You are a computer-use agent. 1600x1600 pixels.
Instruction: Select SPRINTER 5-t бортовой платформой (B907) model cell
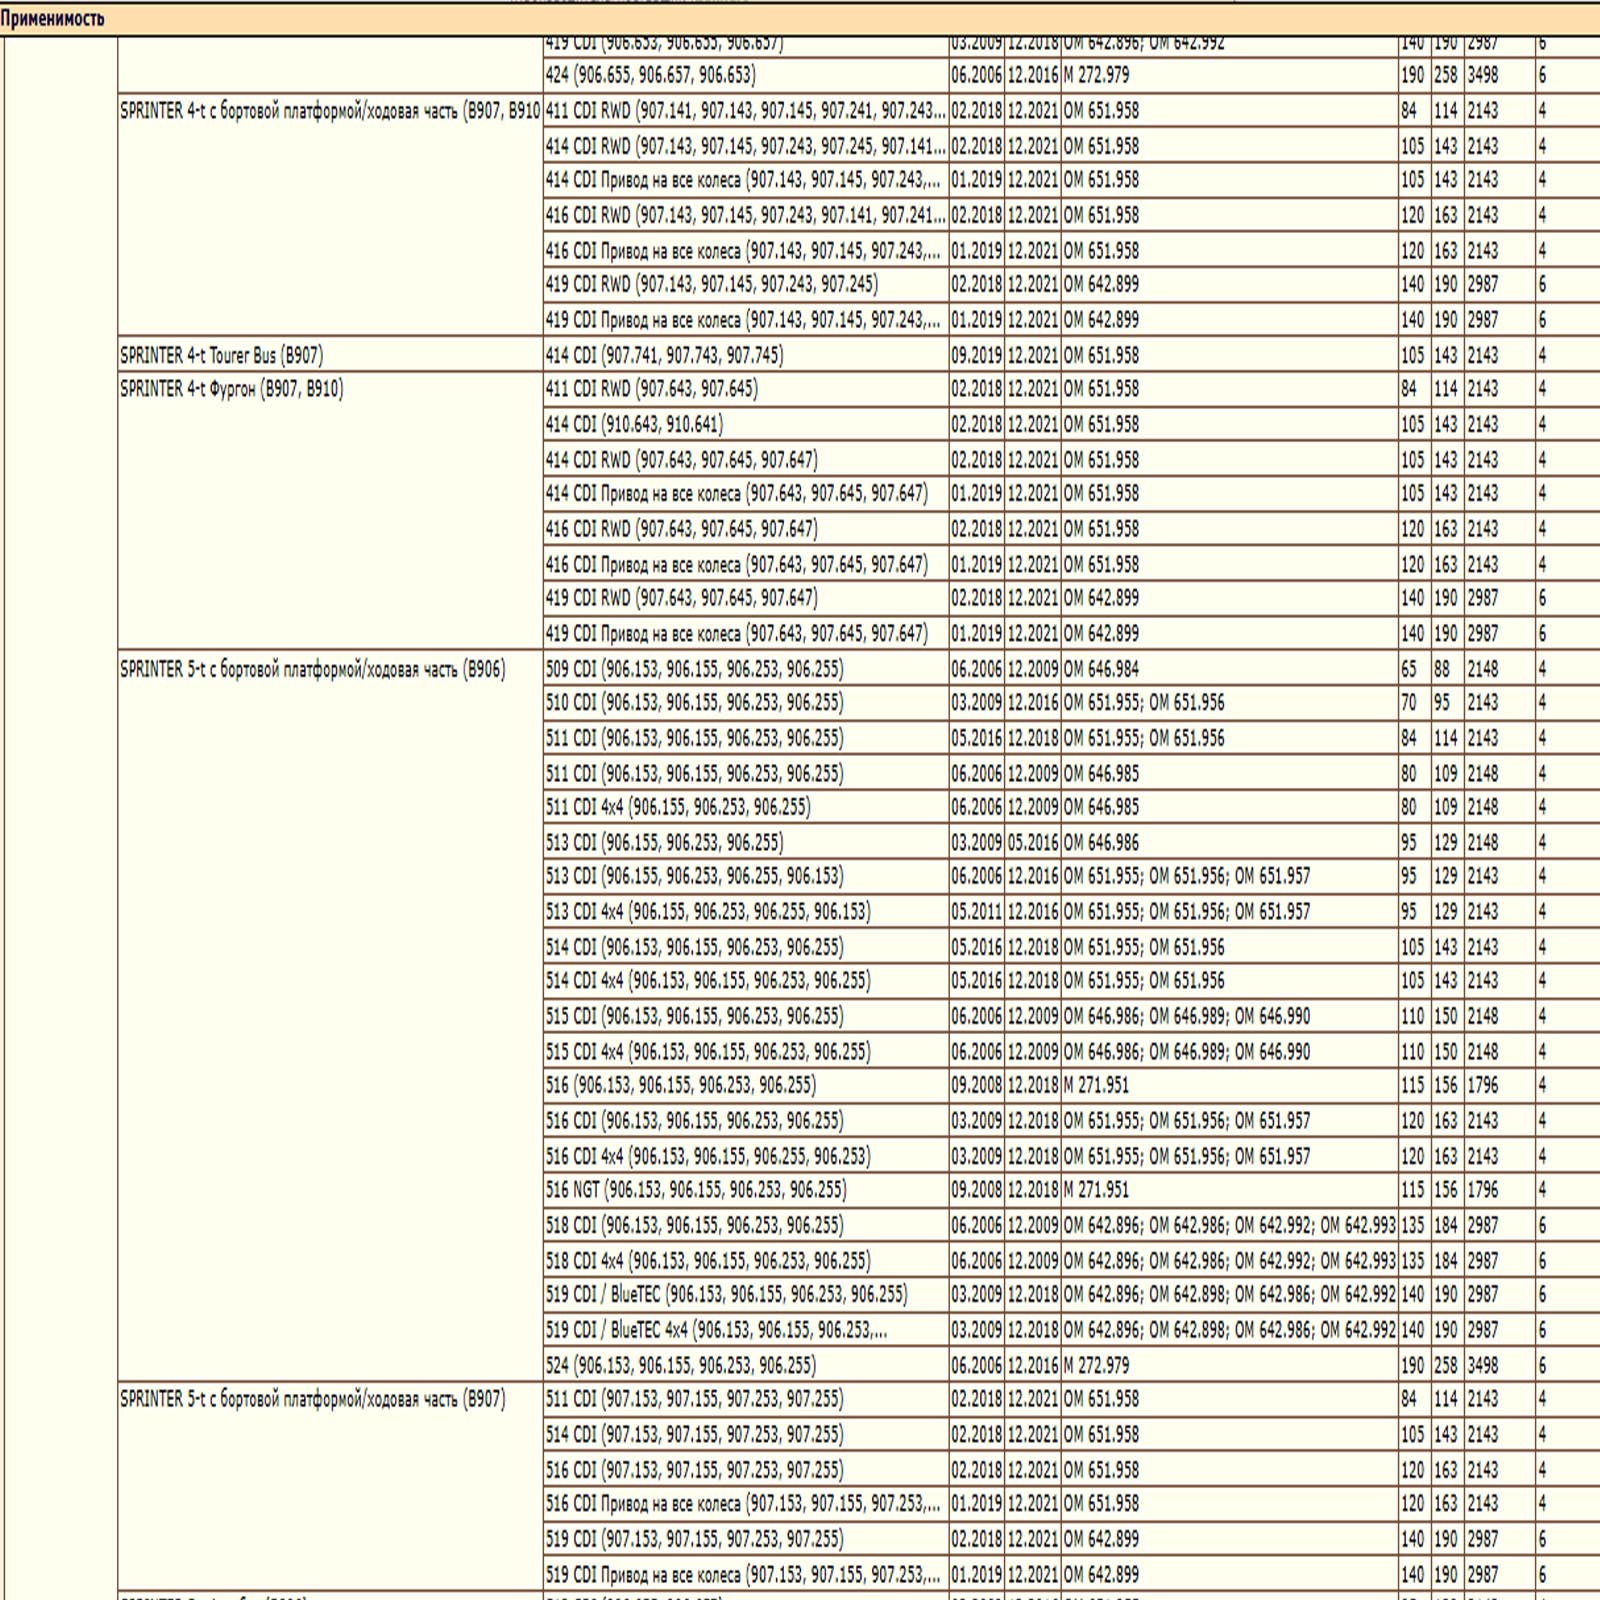(x=312, y=1399)
